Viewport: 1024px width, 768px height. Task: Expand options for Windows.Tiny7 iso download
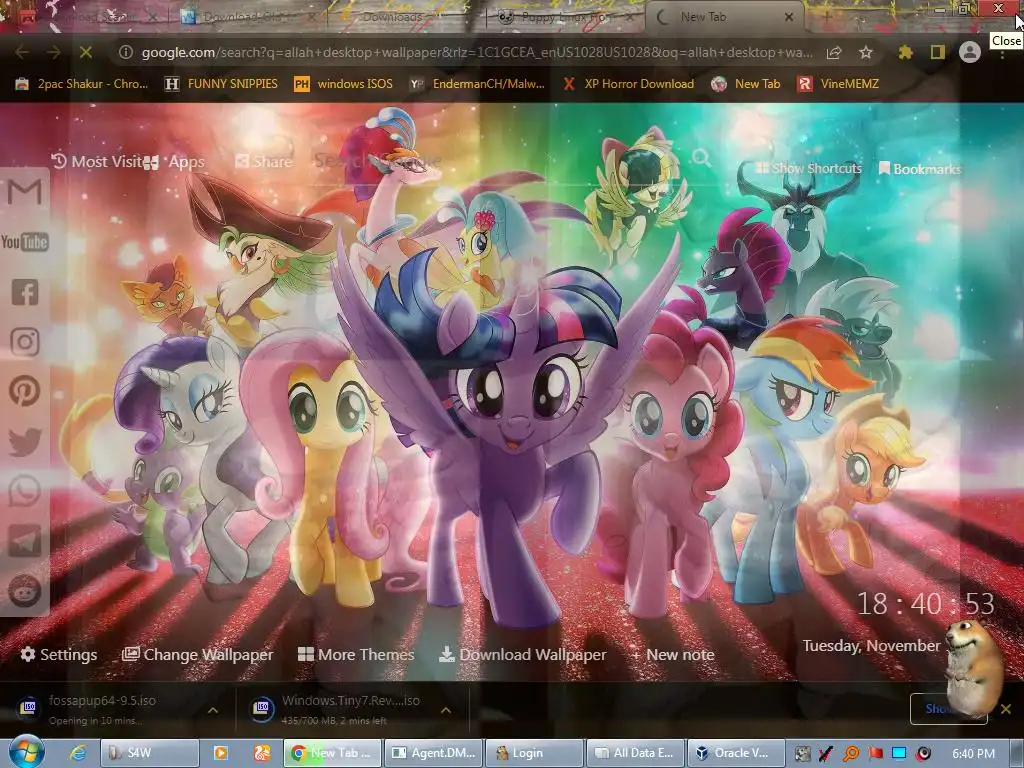[446, 710]
